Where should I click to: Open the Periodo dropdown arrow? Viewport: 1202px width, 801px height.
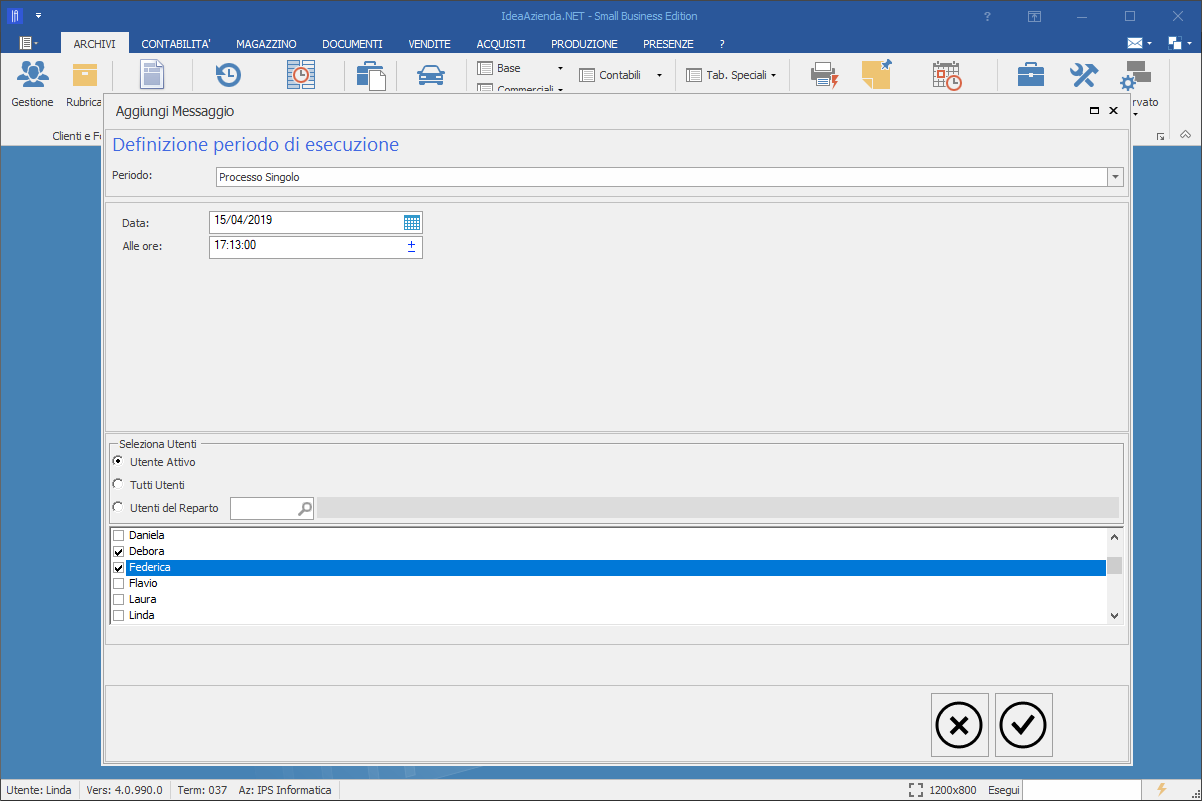point(1115,177)
